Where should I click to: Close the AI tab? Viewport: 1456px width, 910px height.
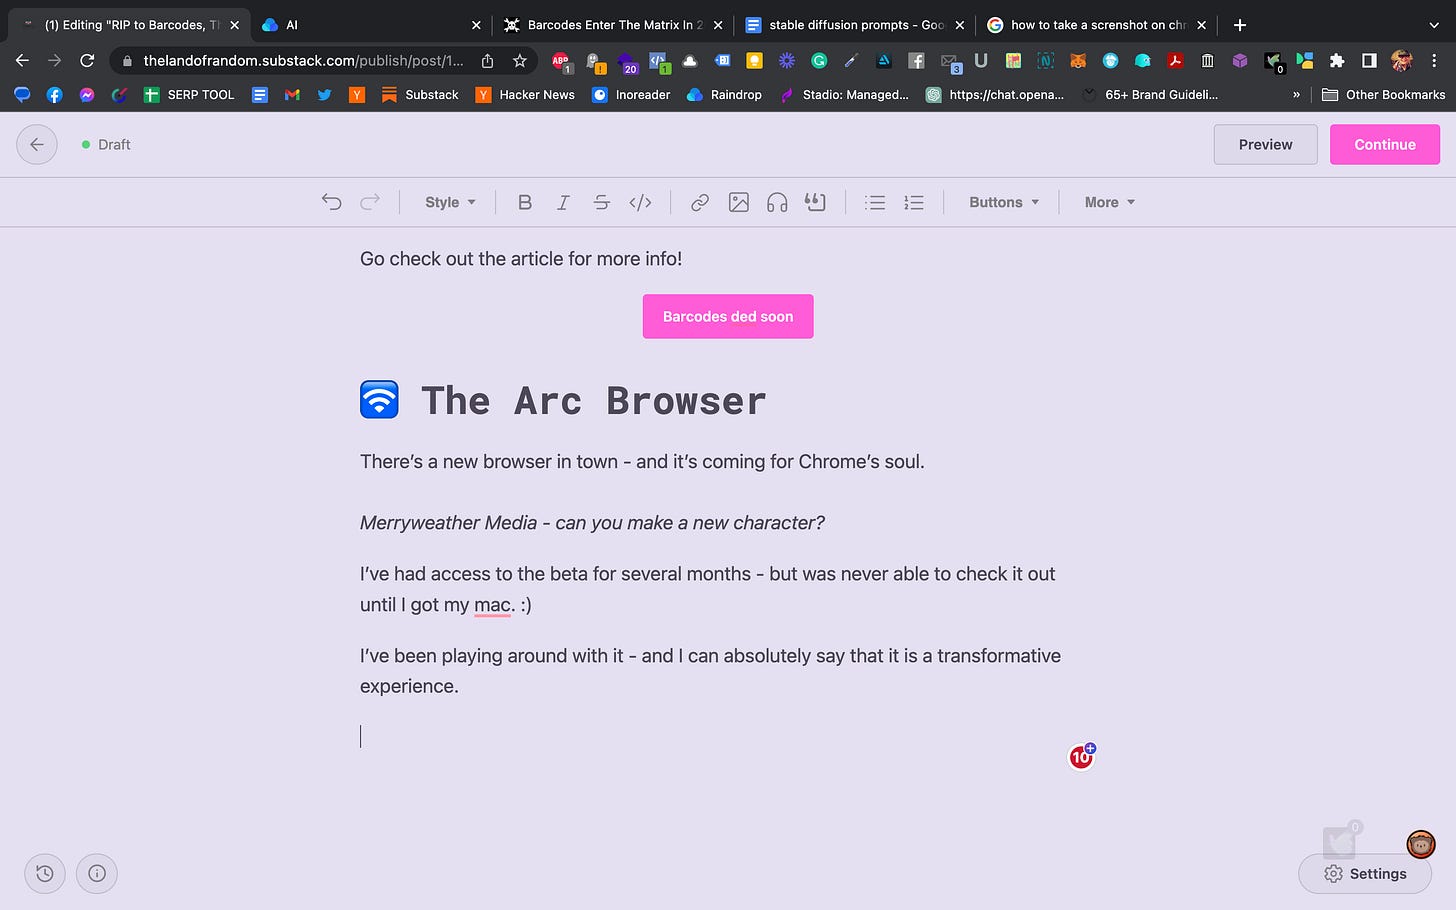(x=476, y=25)
